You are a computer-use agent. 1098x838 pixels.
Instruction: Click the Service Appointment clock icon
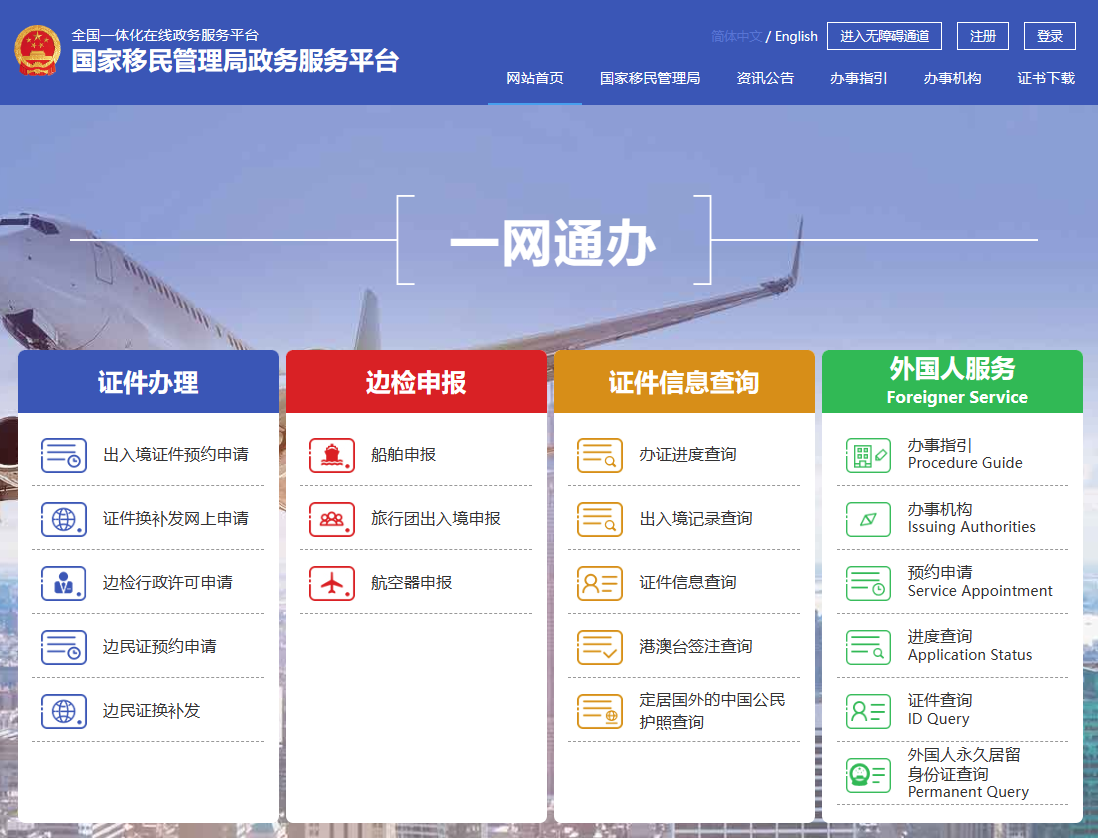(x=868, y=583)
